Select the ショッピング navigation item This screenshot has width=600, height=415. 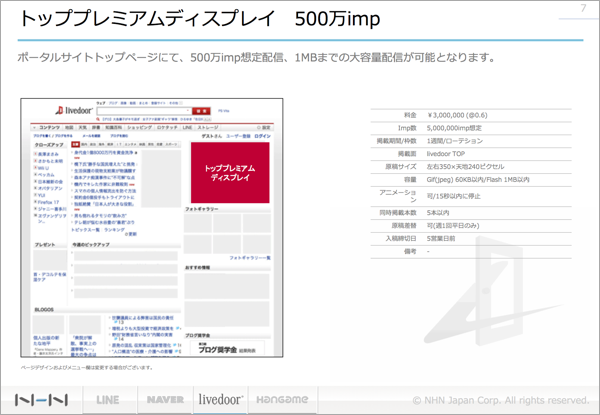click(140, 127)
